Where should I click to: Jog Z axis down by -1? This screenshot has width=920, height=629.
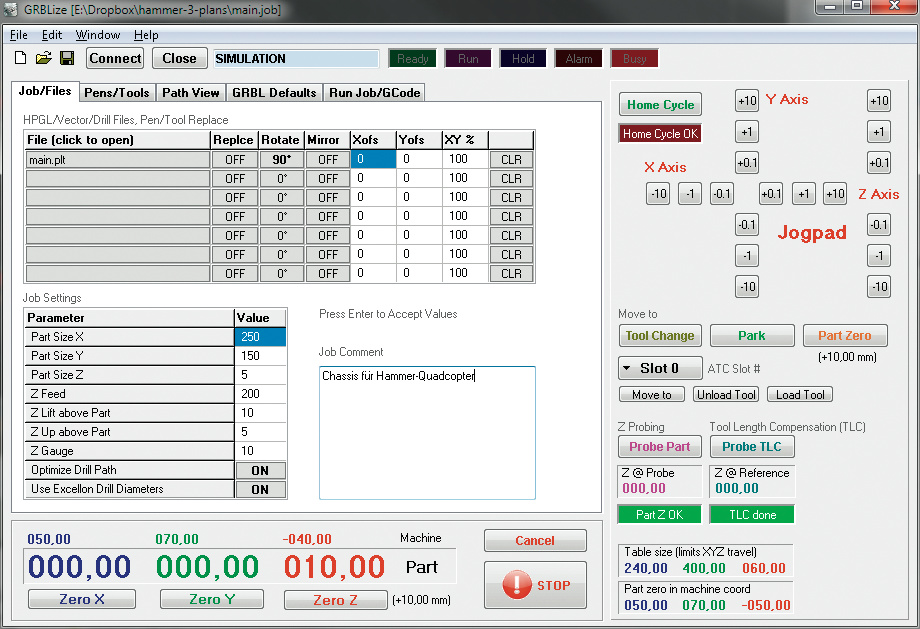tap(878, 256)
